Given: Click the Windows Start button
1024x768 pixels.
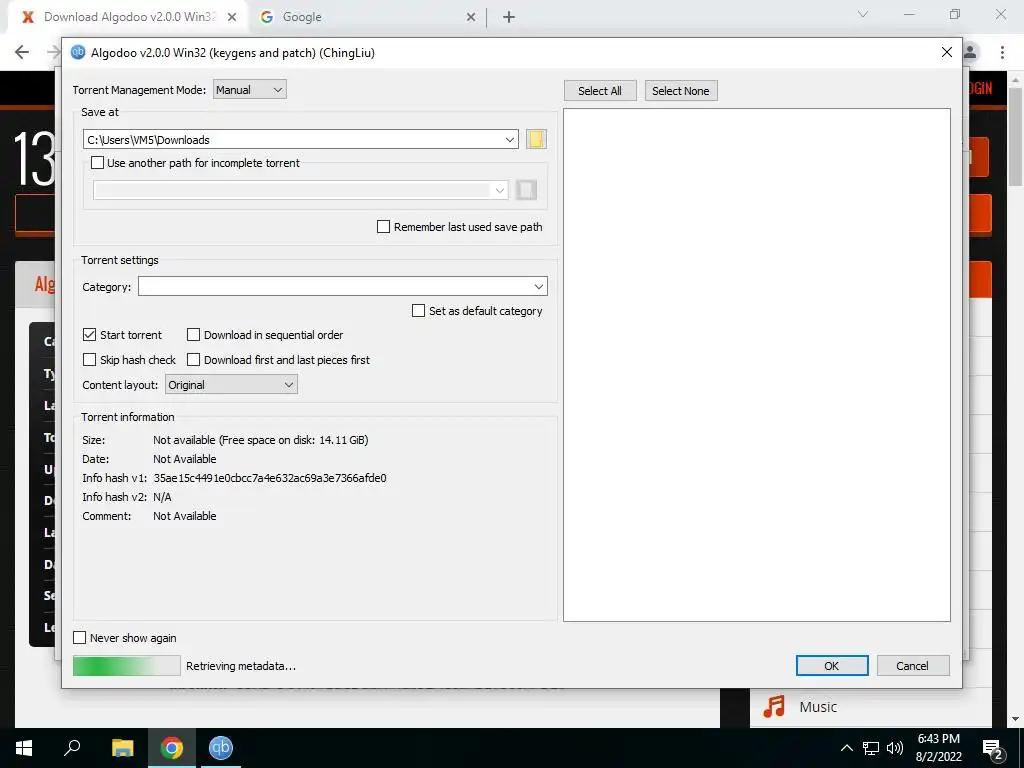Looking at the screenshot, I should point(24,748).
